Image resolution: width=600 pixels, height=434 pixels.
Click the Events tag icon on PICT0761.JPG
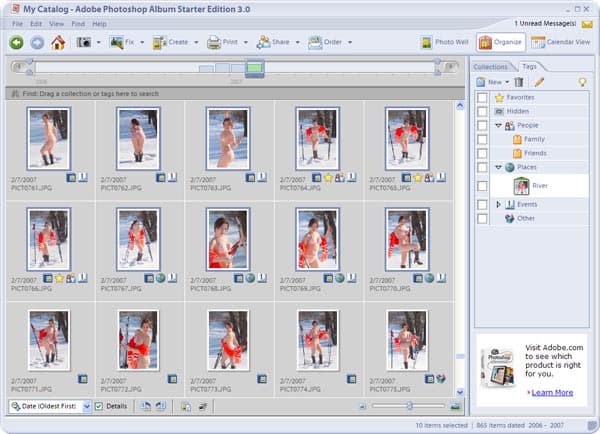pos(83,178)
